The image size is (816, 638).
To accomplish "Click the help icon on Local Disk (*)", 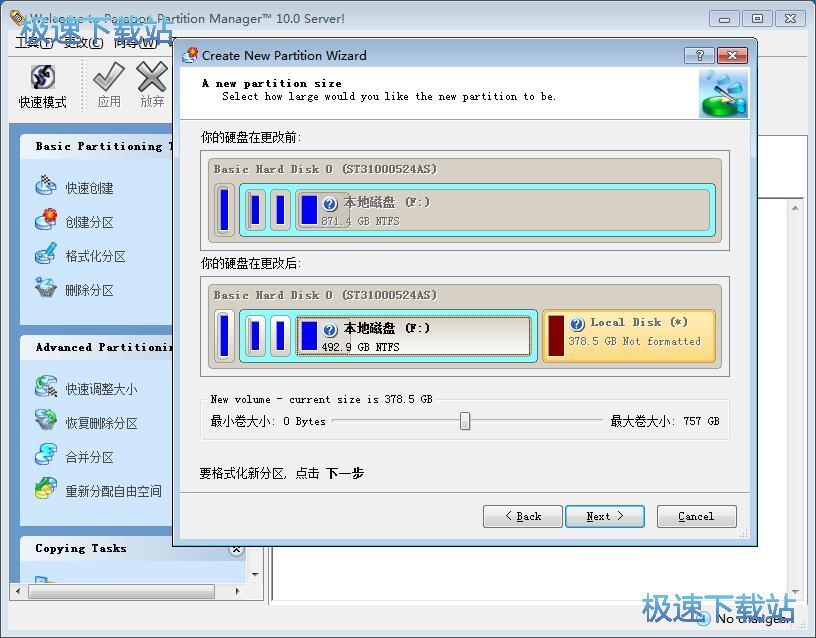I will (x=577, y=324).
